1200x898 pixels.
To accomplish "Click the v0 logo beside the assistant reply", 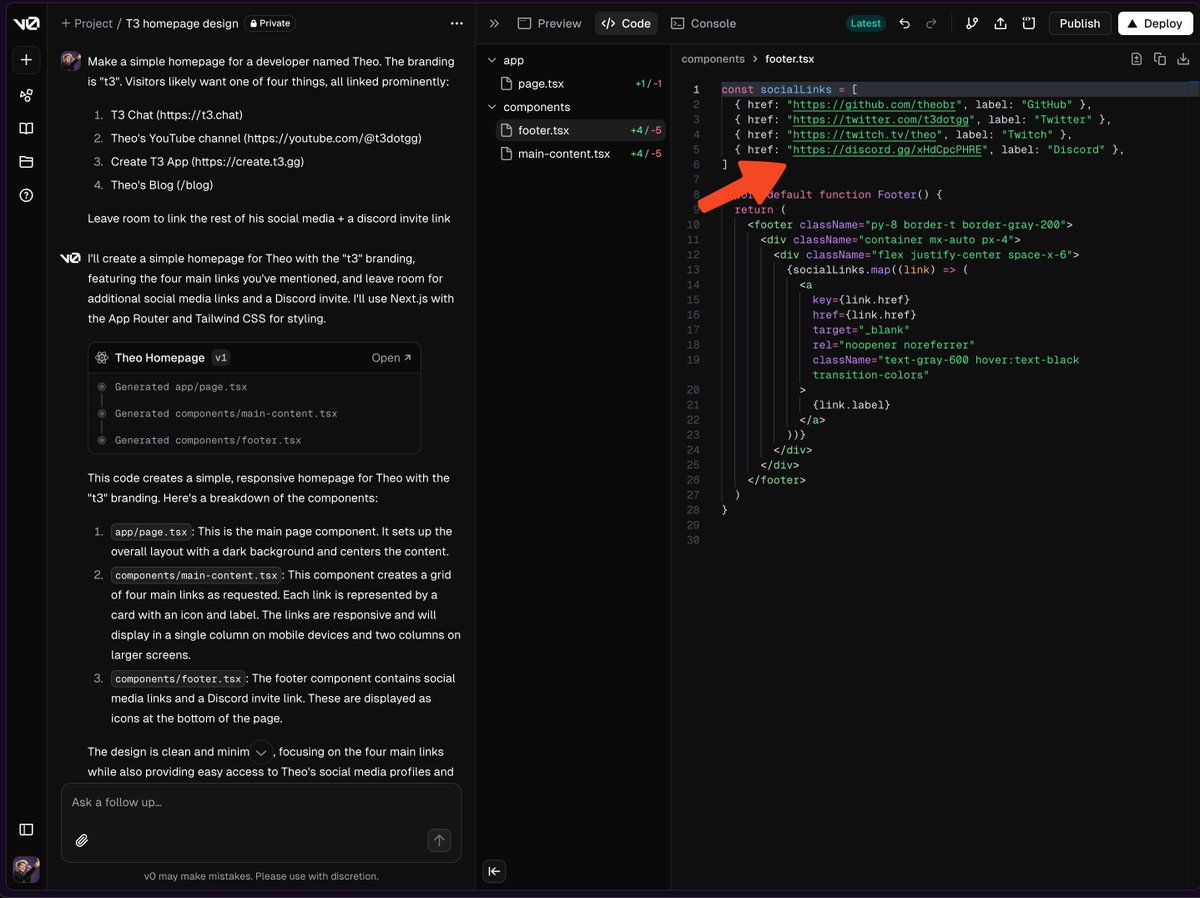I will (70, 258).
